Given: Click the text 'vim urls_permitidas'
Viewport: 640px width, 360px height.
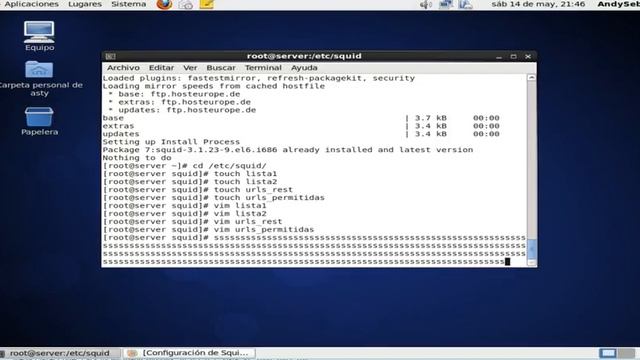Looking at the screenshot, I should (264, 230).
